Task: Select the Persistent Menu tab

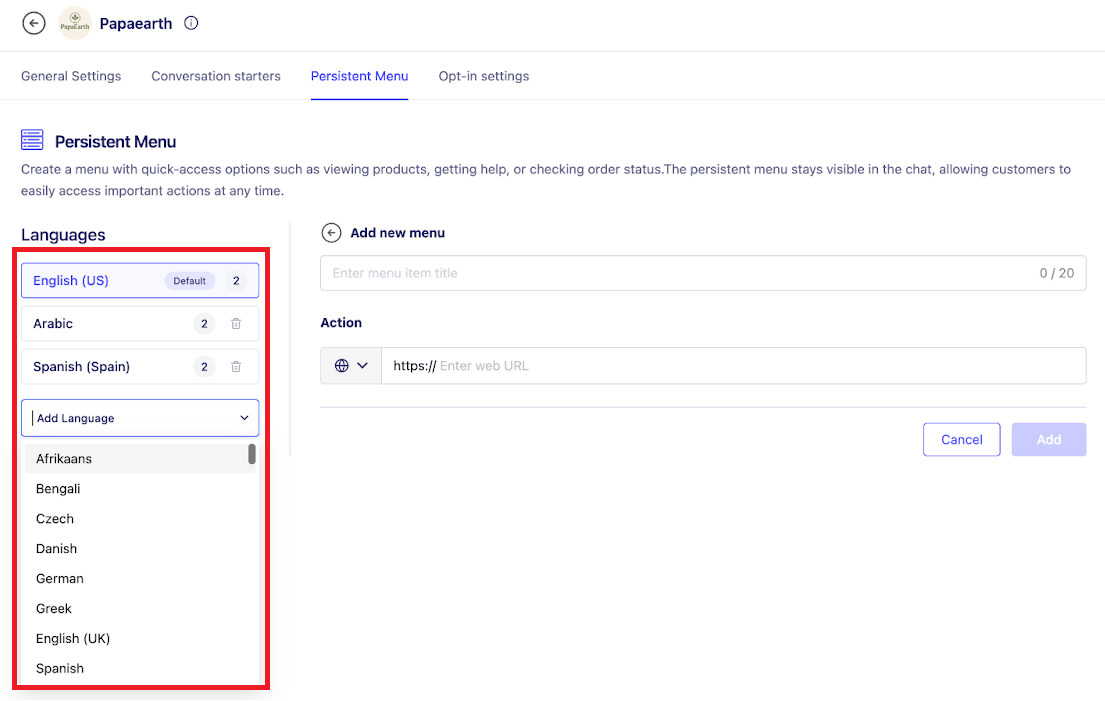Action: [x=359, y=76]
